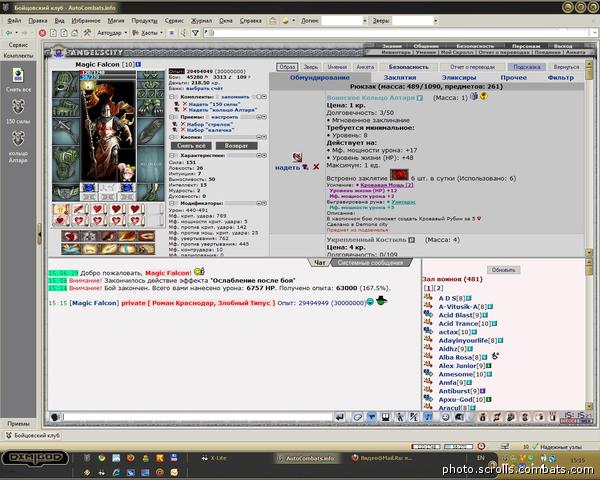Click the 'надеть' link for the ring
The width and height of the screenshot is (600, 480).
pos(287,167)
